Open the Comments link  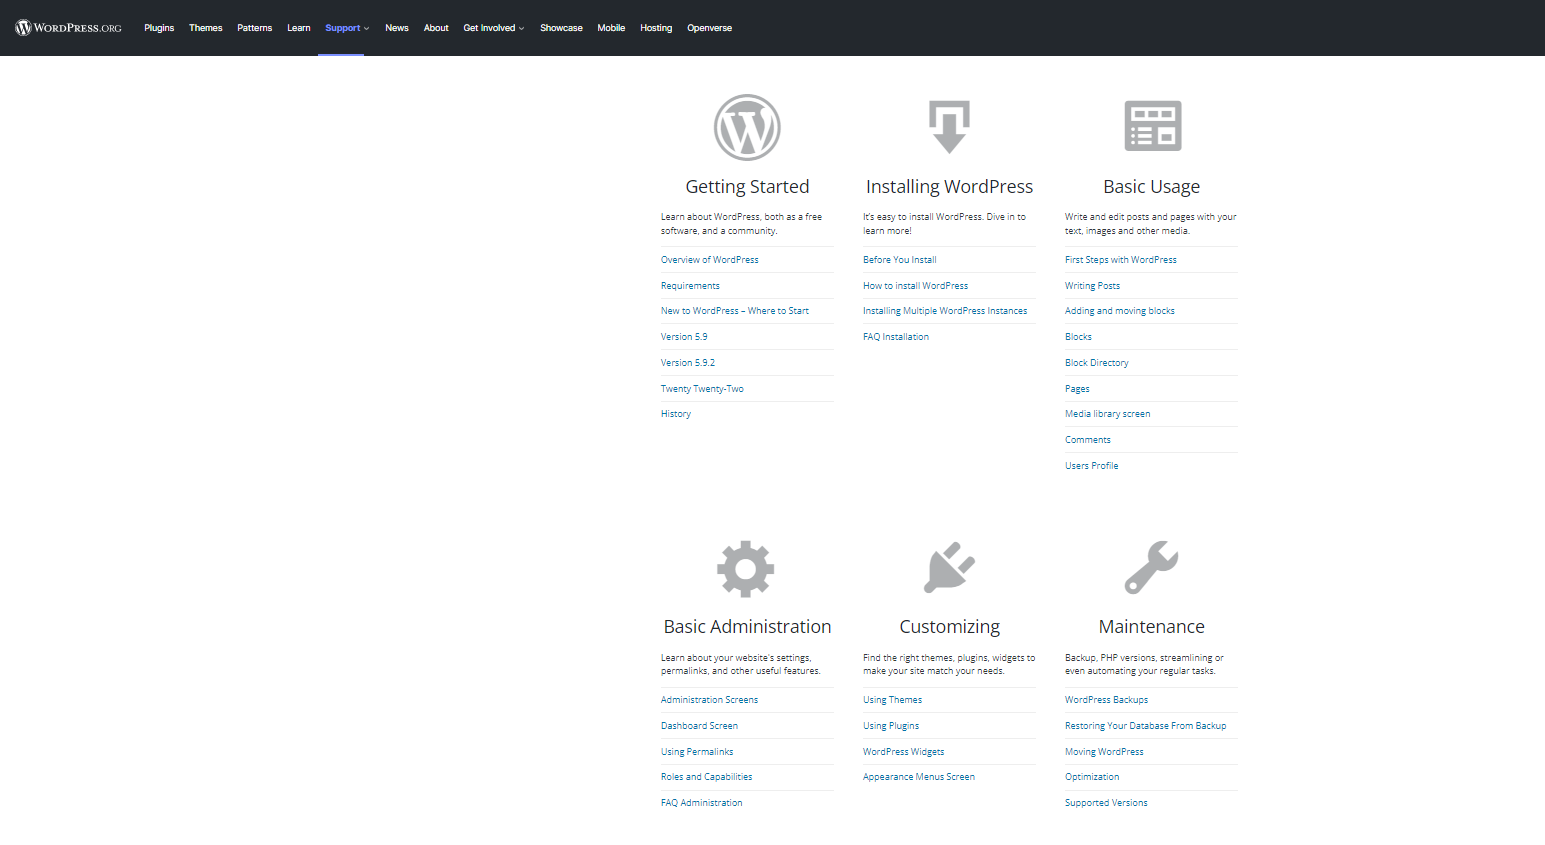1088,440
